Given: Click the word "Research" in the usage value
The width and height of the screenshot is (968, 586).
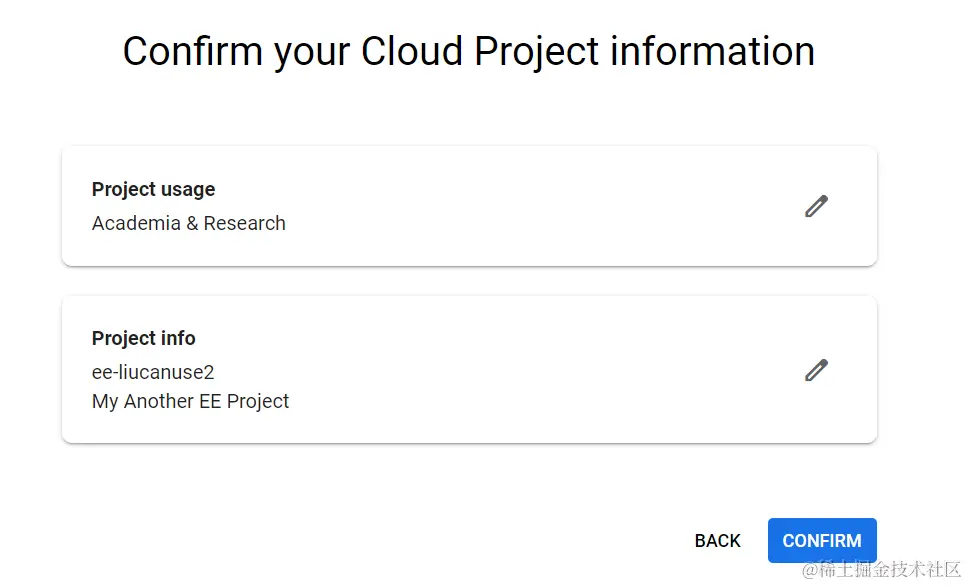Looking at the screenshot, I should pos(245,223).
